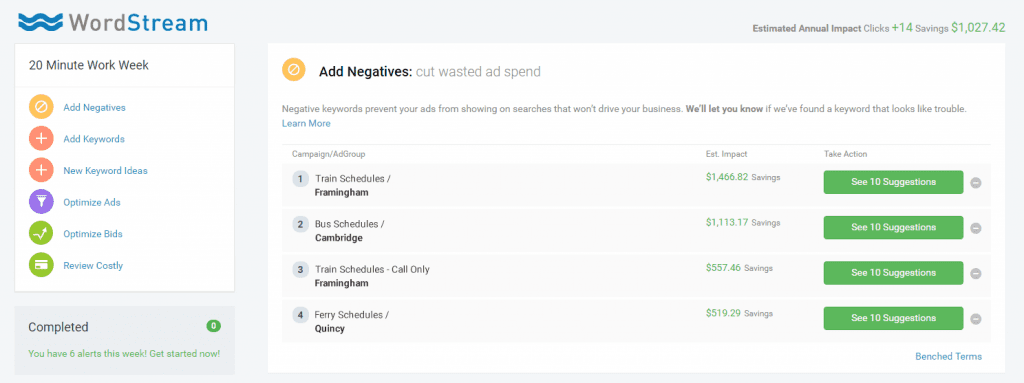
Task: Click the purple Optimize Ads funnel icon
Action: (x=41, y=202)
